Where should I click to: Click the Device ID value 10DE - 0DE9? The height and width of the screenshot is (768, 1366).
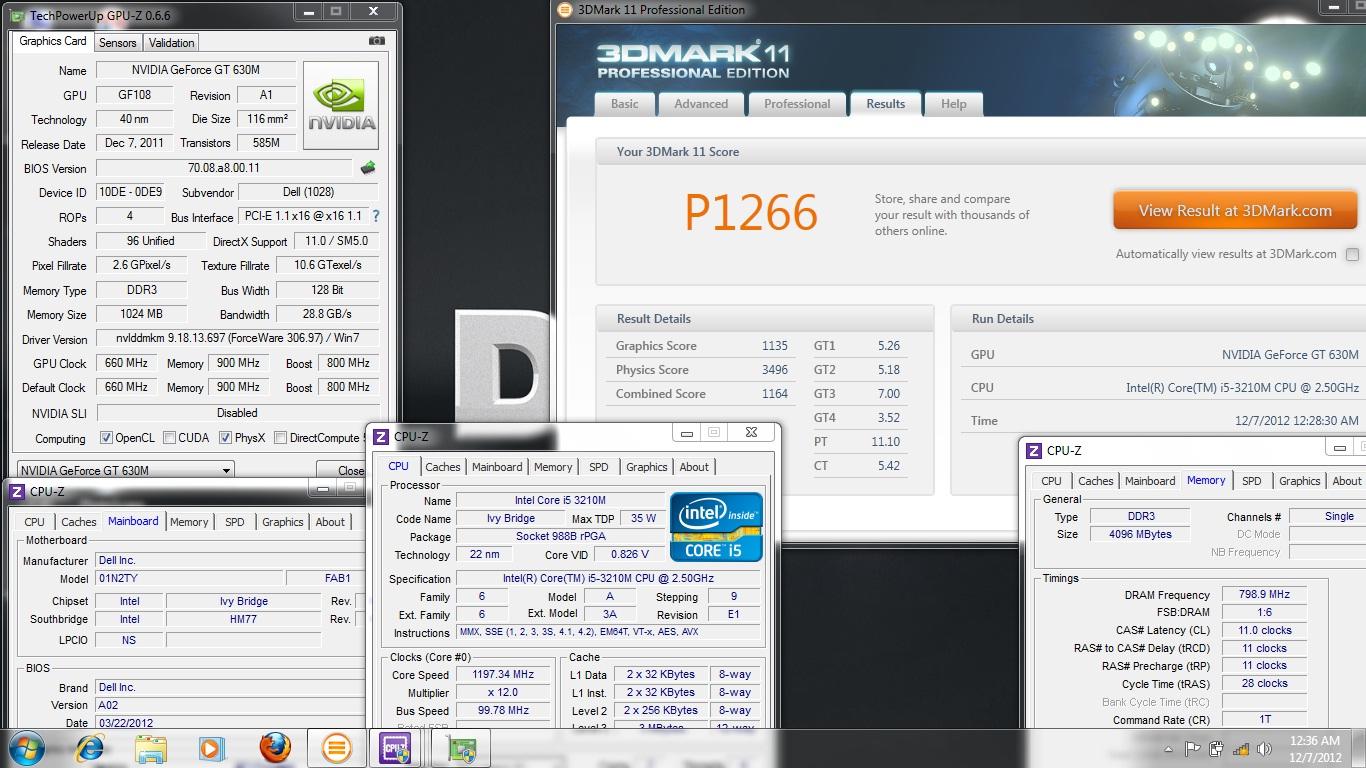[130, 192]
